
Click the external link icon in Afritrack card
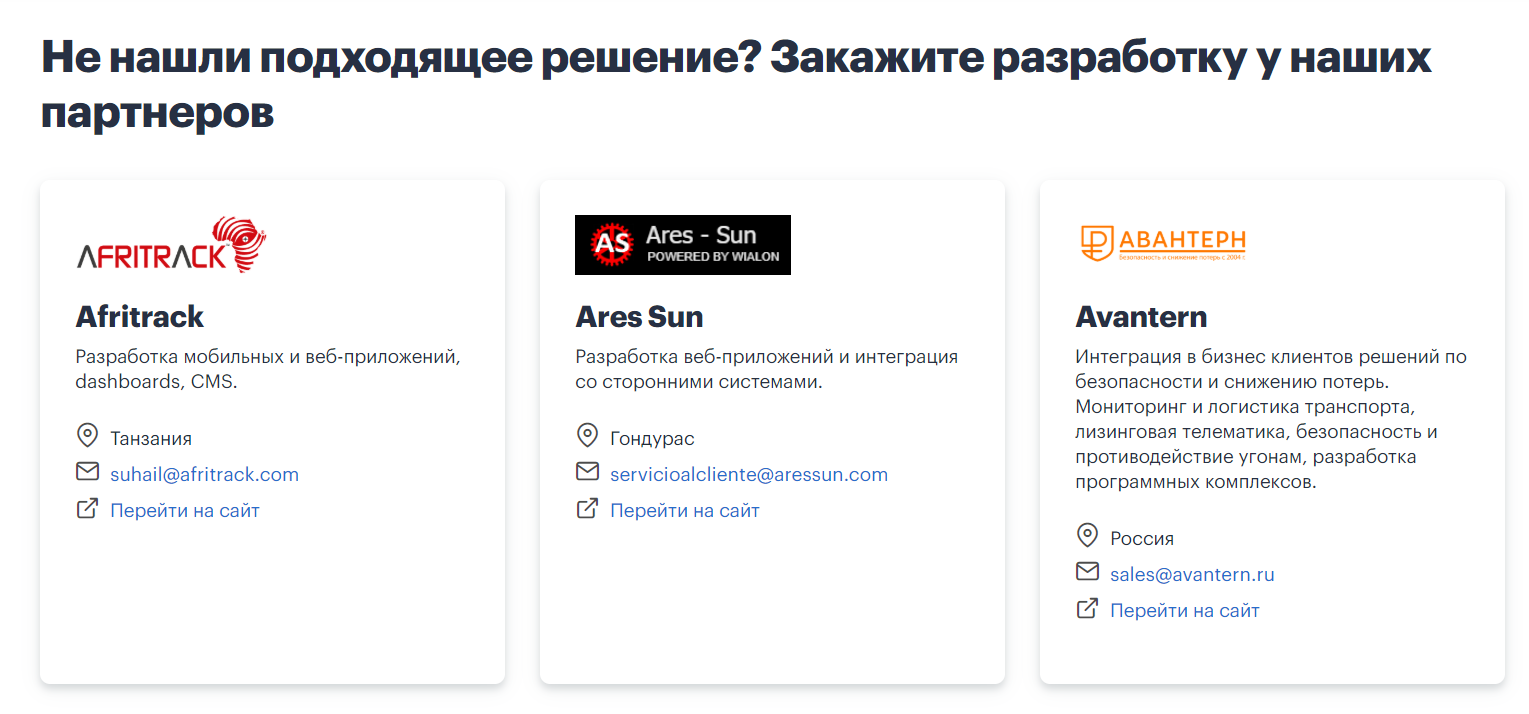[87, 509]
